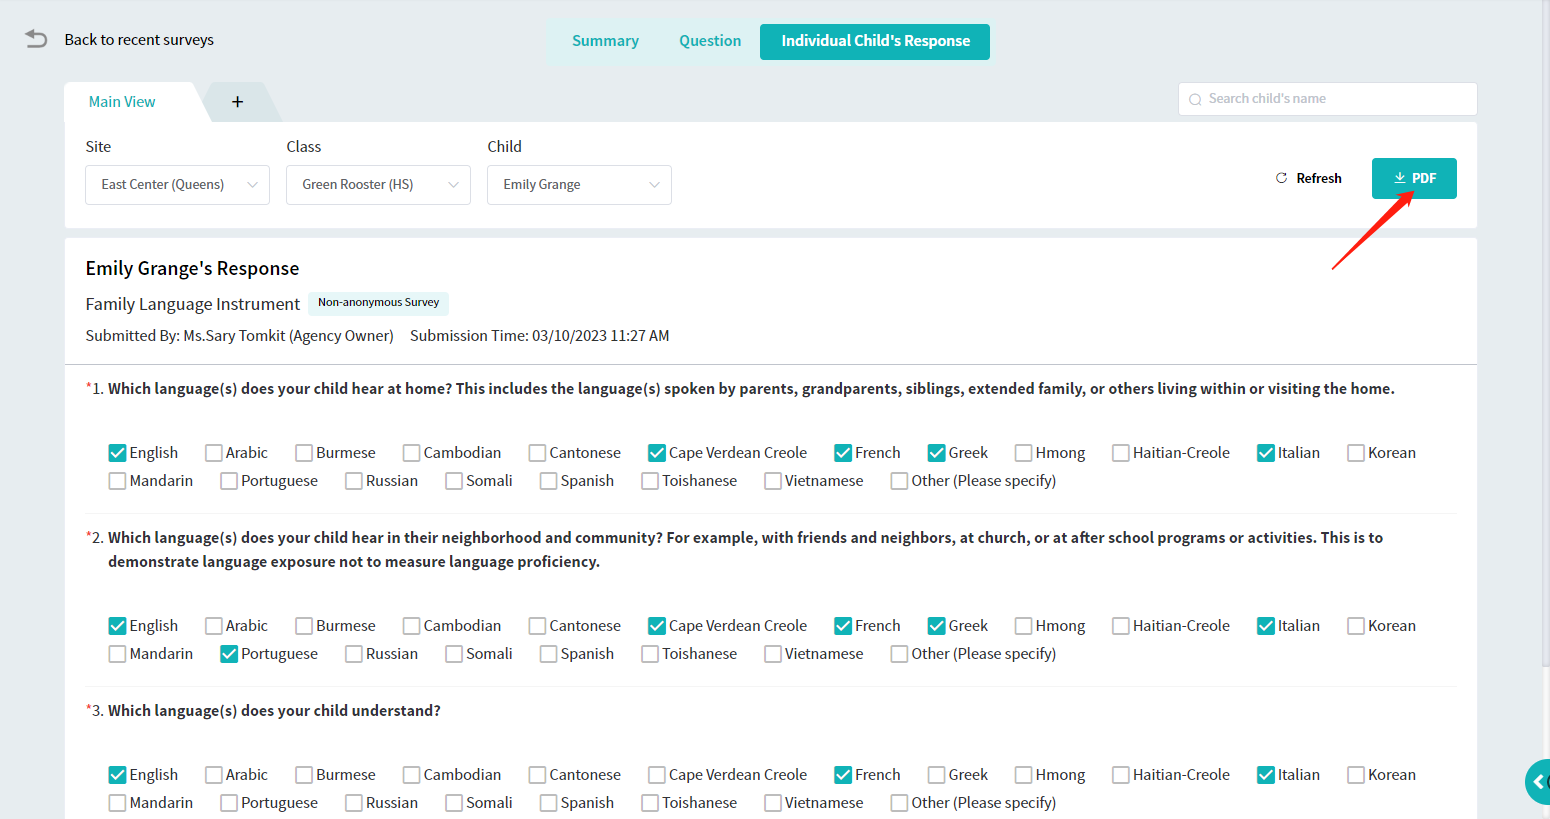Click the back arrow icon
The width and height of the screenshot is (1550, 819).
point(36,39)
